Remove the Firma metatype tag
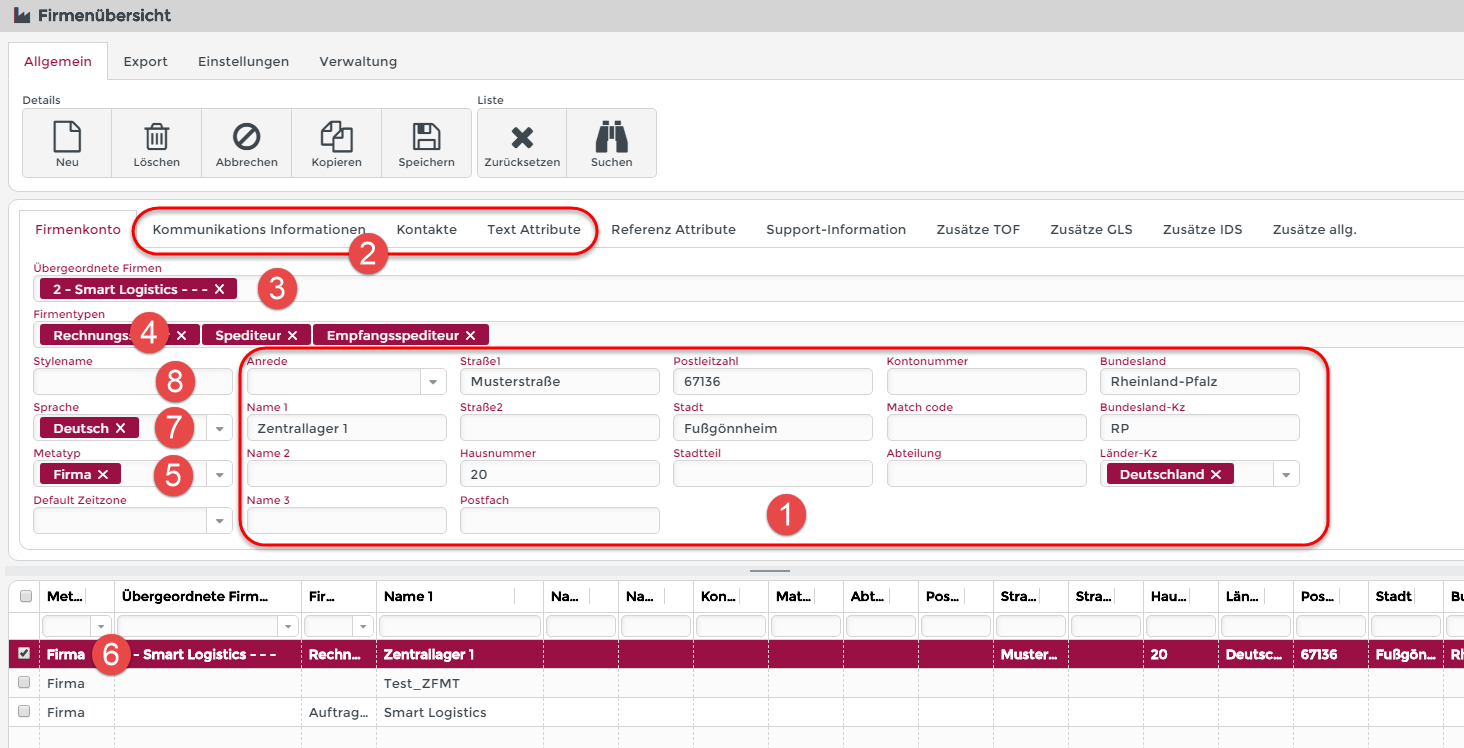 pyautogui.click(x=102, y=474)
